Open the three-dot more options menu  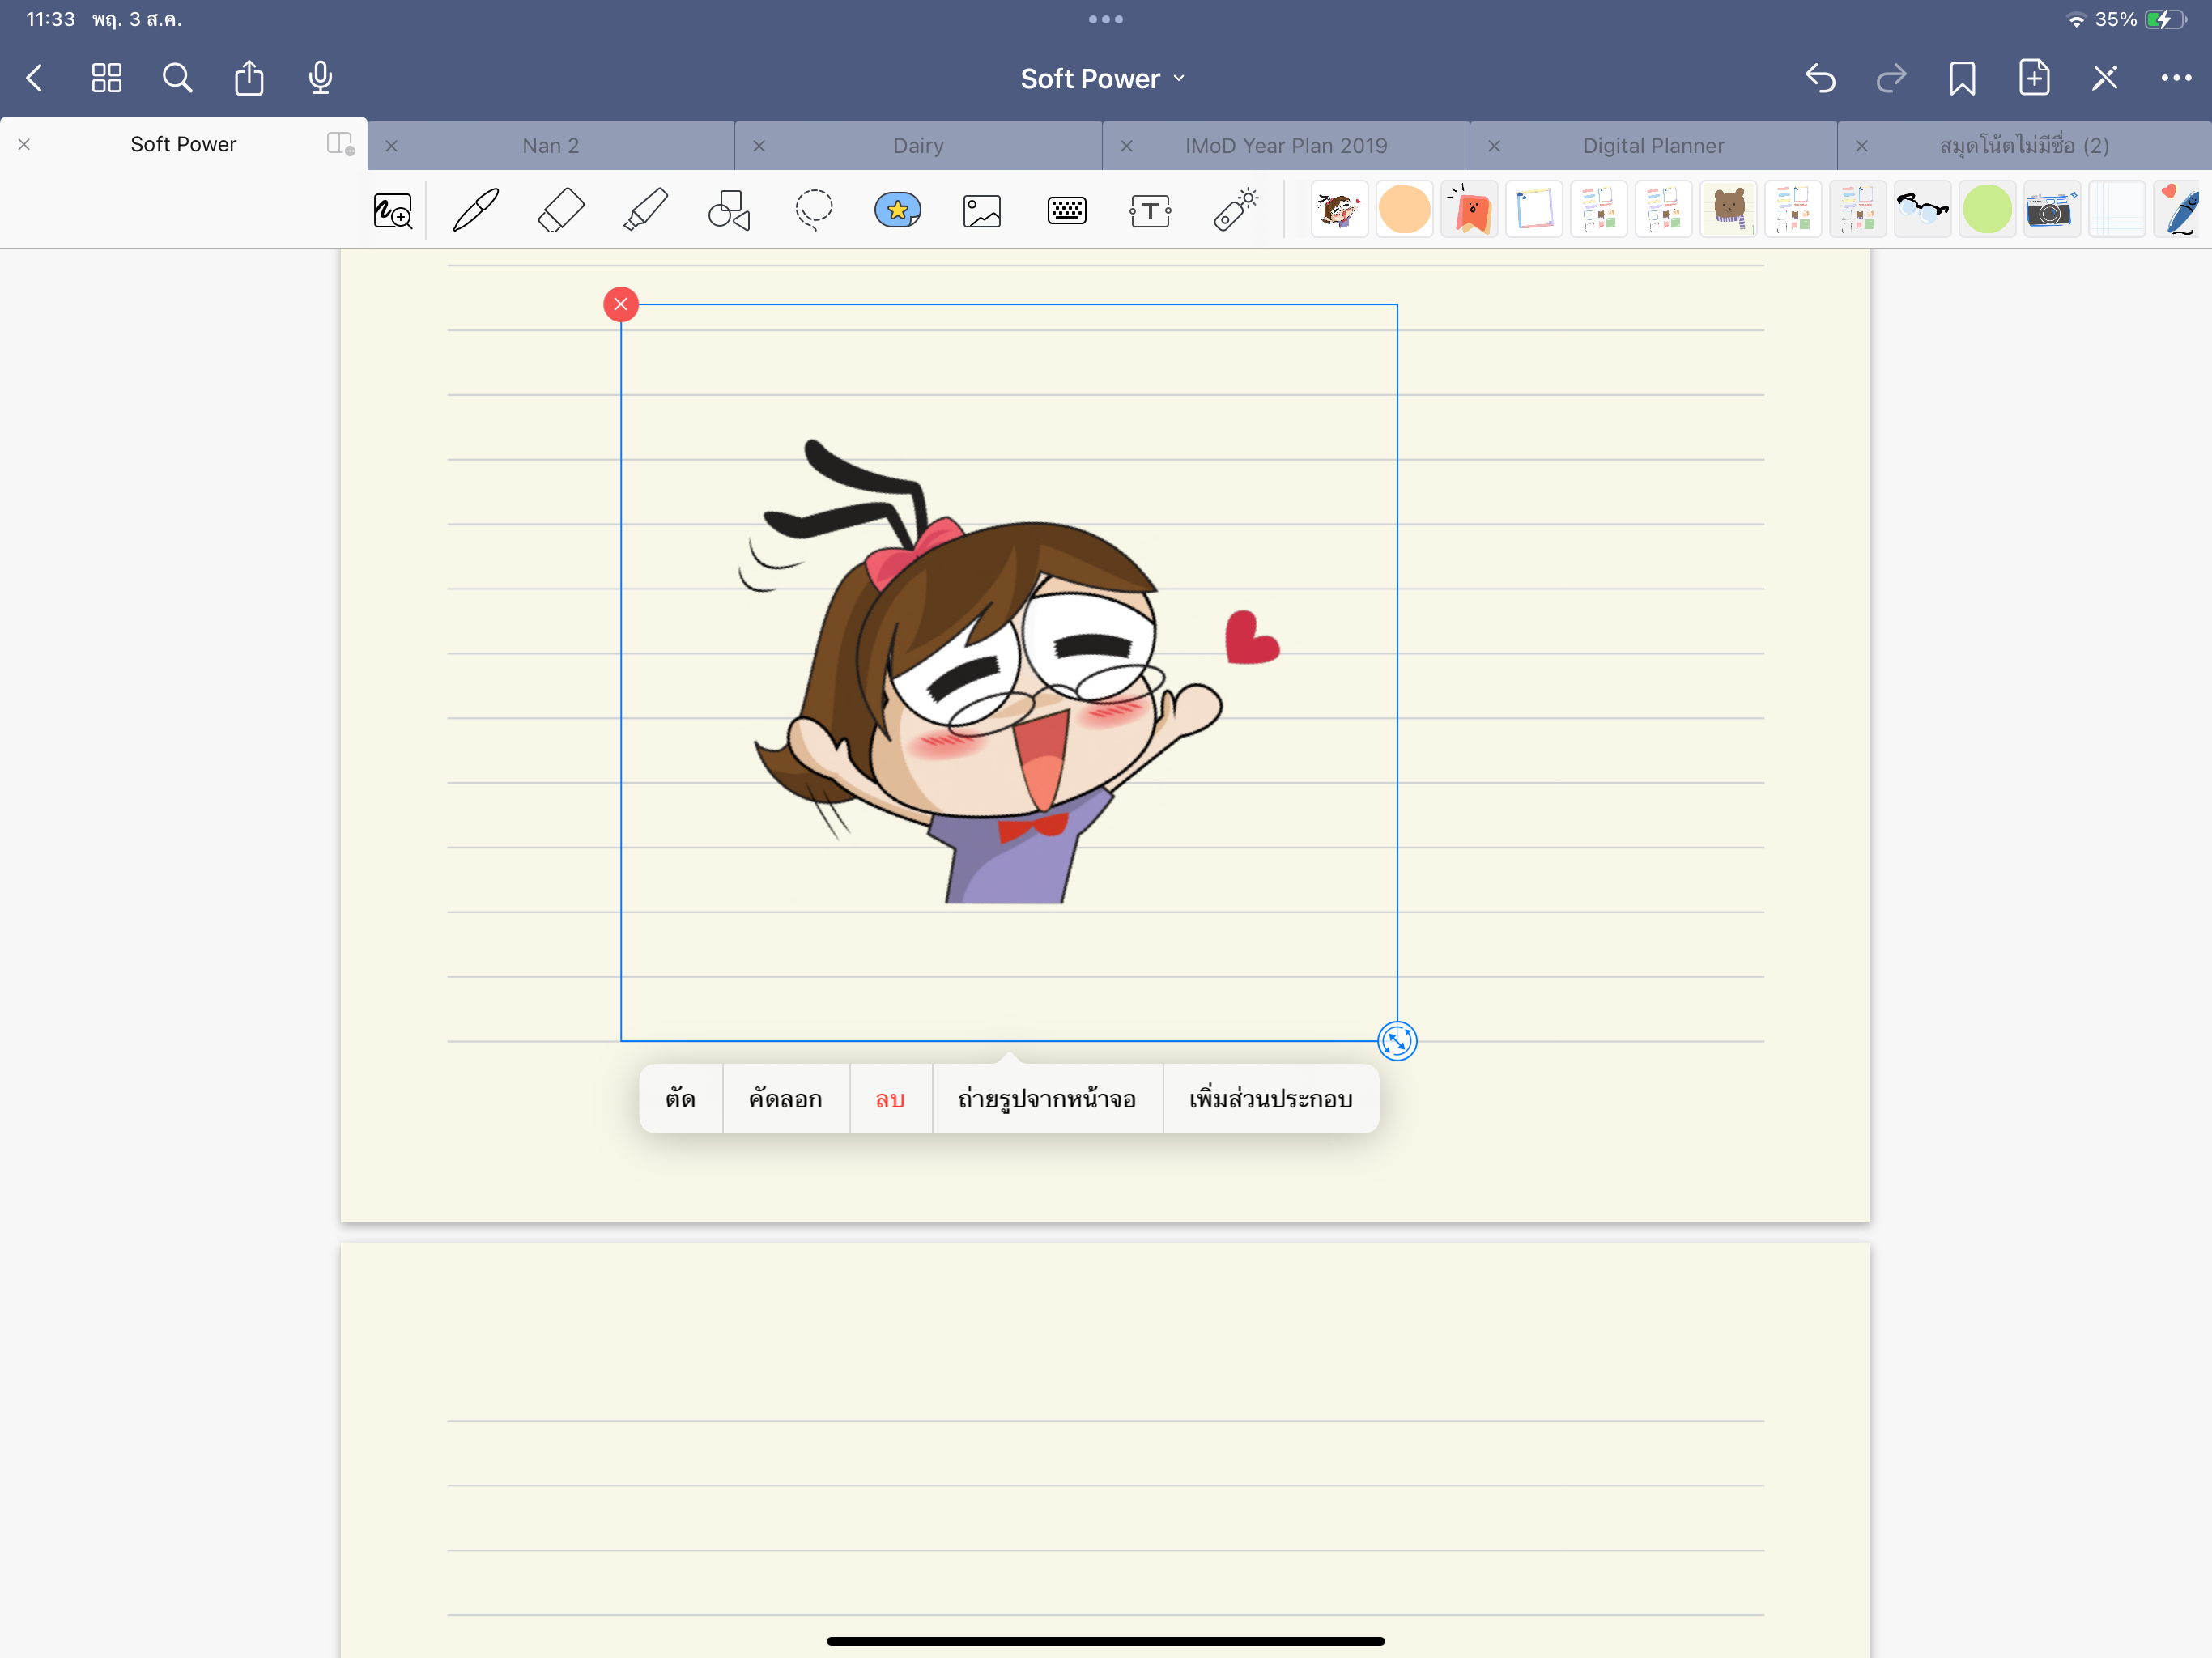point(2175,78)
